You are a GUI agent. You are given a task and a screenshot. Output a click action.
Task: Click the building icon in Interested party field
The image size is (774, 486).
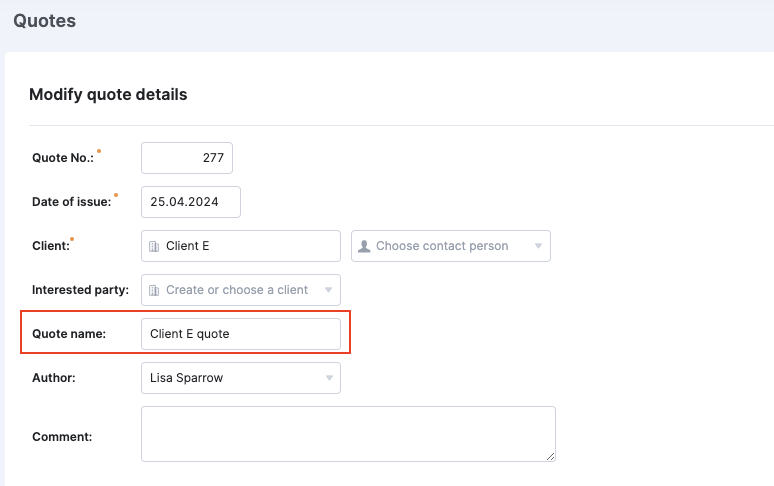[154, 290]
